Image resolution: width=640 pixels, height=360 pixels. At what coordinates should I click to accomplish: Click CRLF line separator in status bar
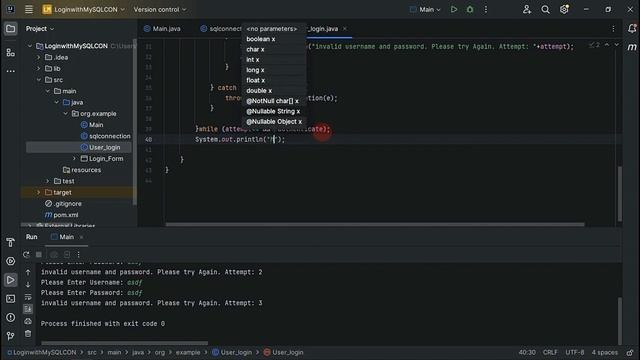(550, 352)
